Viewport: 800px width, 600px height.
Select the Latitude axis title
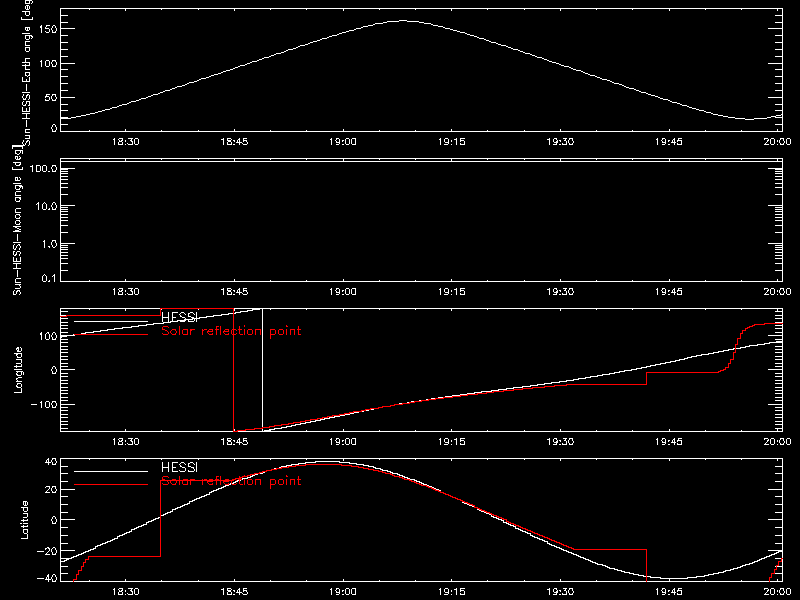[x=24, y=520]
